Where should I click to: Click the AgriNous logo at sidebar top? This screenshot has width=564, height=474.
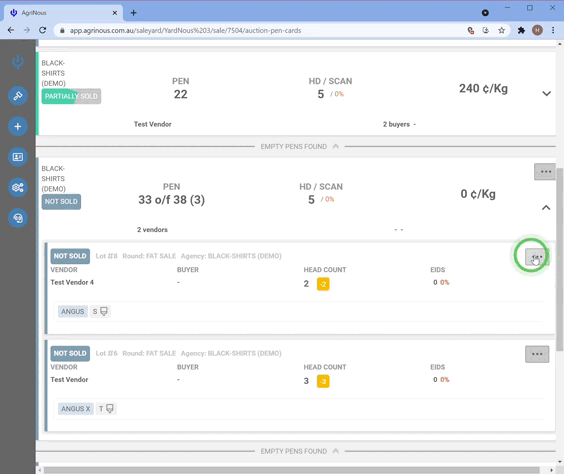(18, 61)
